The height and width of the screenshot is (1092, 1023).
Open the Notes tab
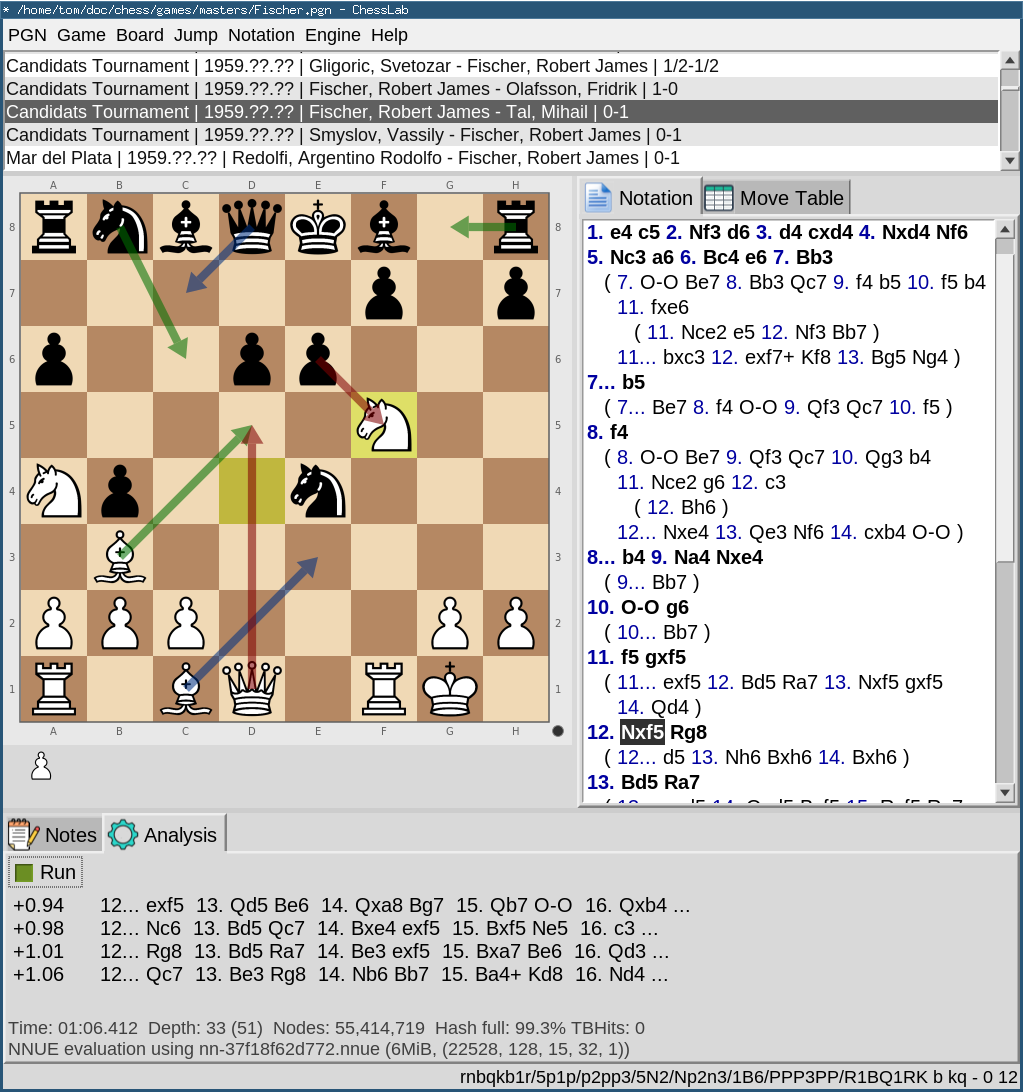pos(54,835)
